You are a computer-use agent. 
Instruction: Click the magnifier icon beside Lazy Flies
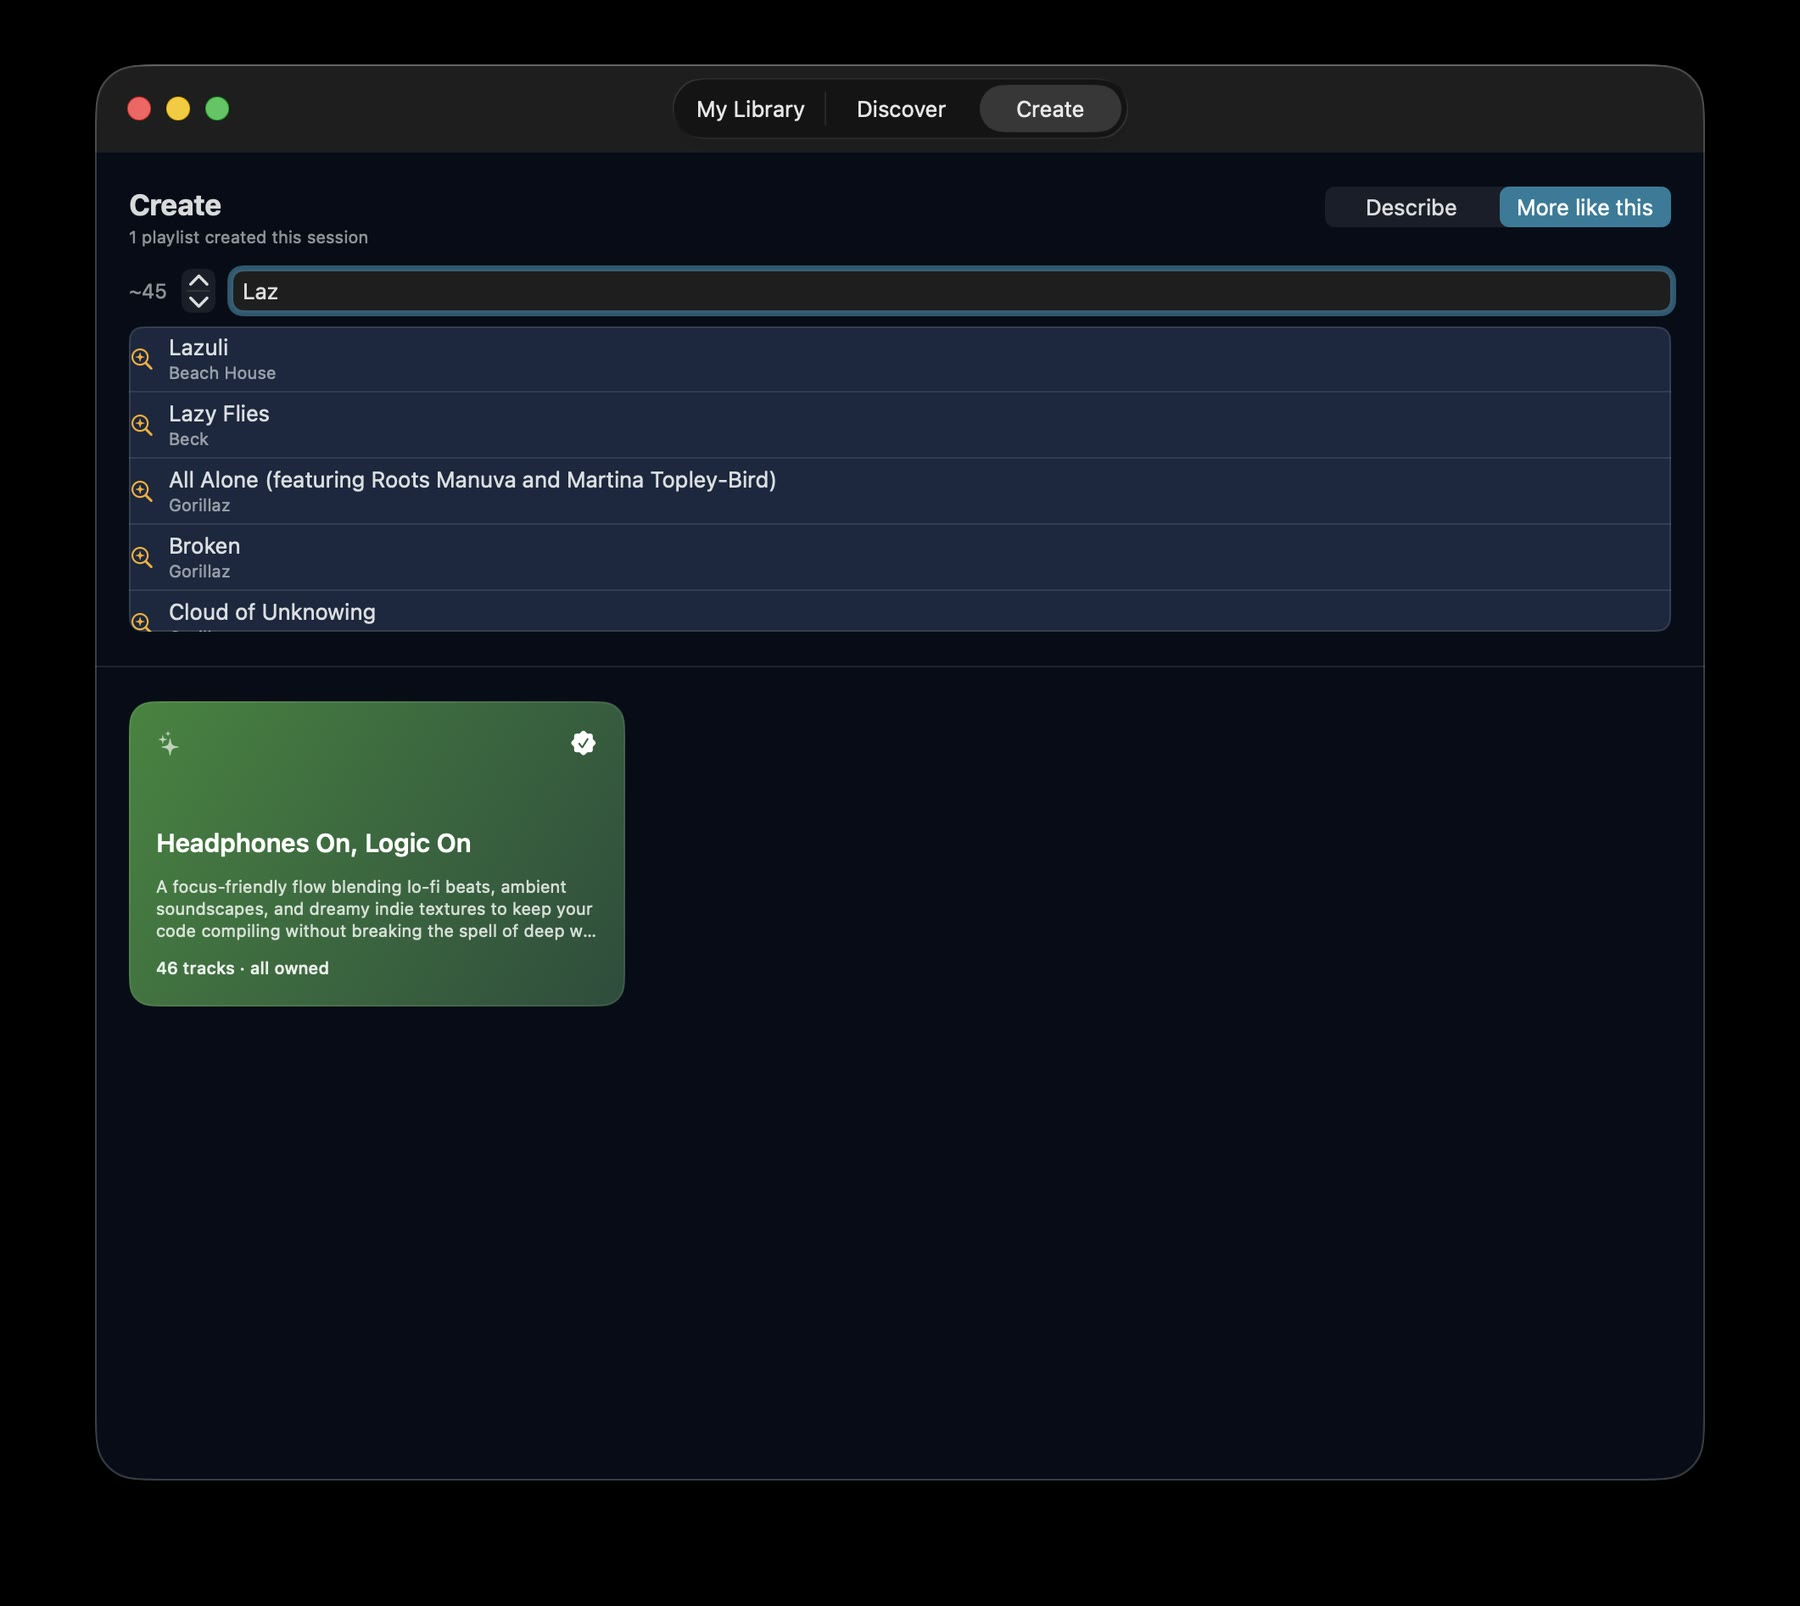(x=142, y=425)
